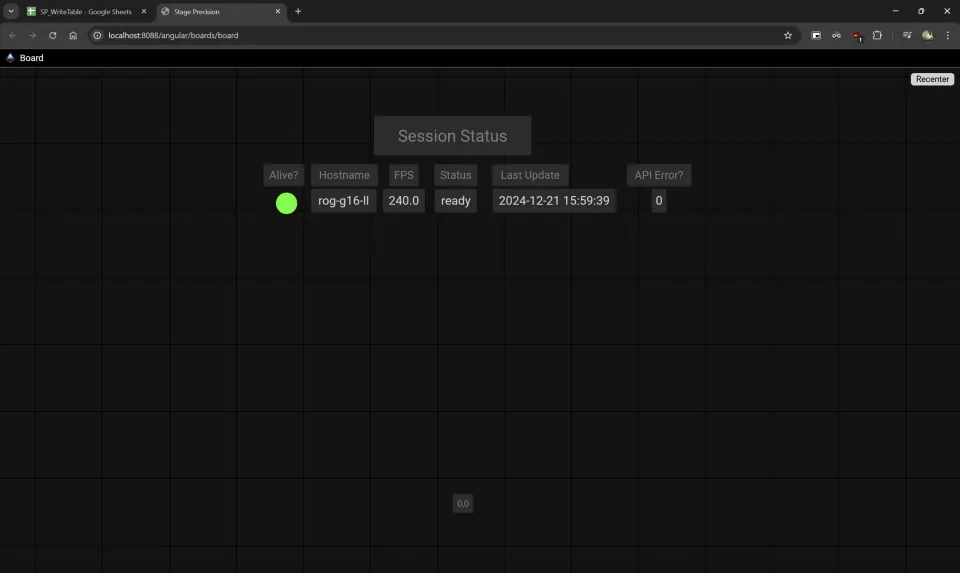960x573 pixels.
Task: Select the Stage Precision browser tab
Action: pyautogui.click(x=221, y=12)
